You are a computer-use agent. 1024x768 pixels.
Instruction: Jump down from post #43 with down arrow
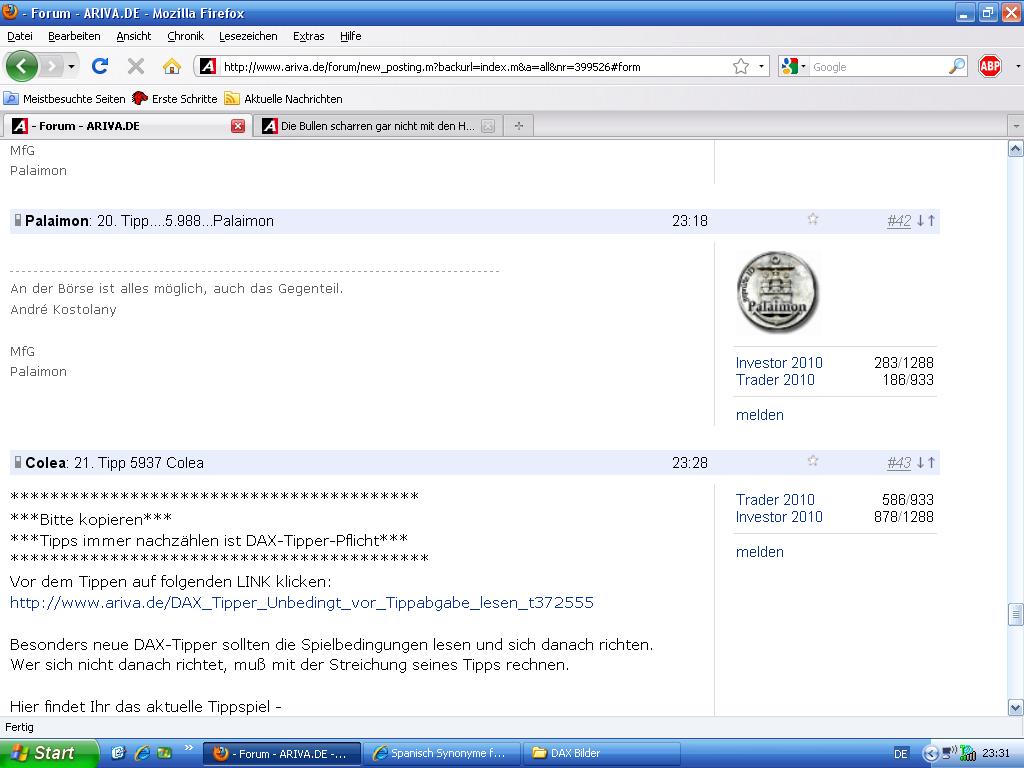click(x=920, y=462)
